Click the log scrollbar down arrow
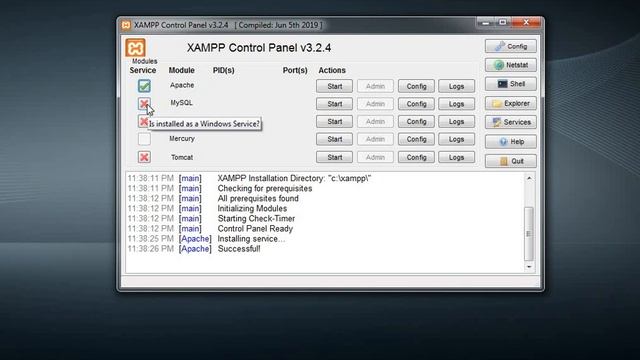The width and height of the screenshot is (640, 360). (529, 267)
